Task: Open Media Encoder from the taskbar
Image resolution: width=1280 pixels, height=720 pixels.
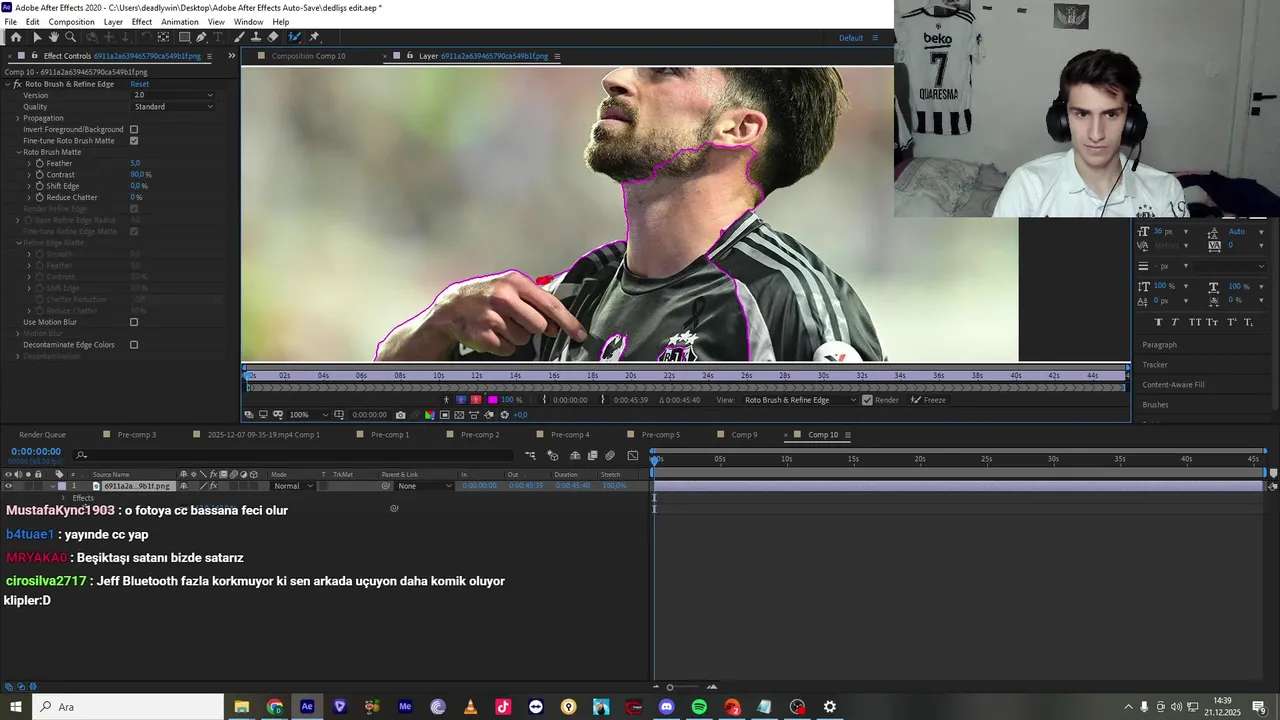Action: 405,707
